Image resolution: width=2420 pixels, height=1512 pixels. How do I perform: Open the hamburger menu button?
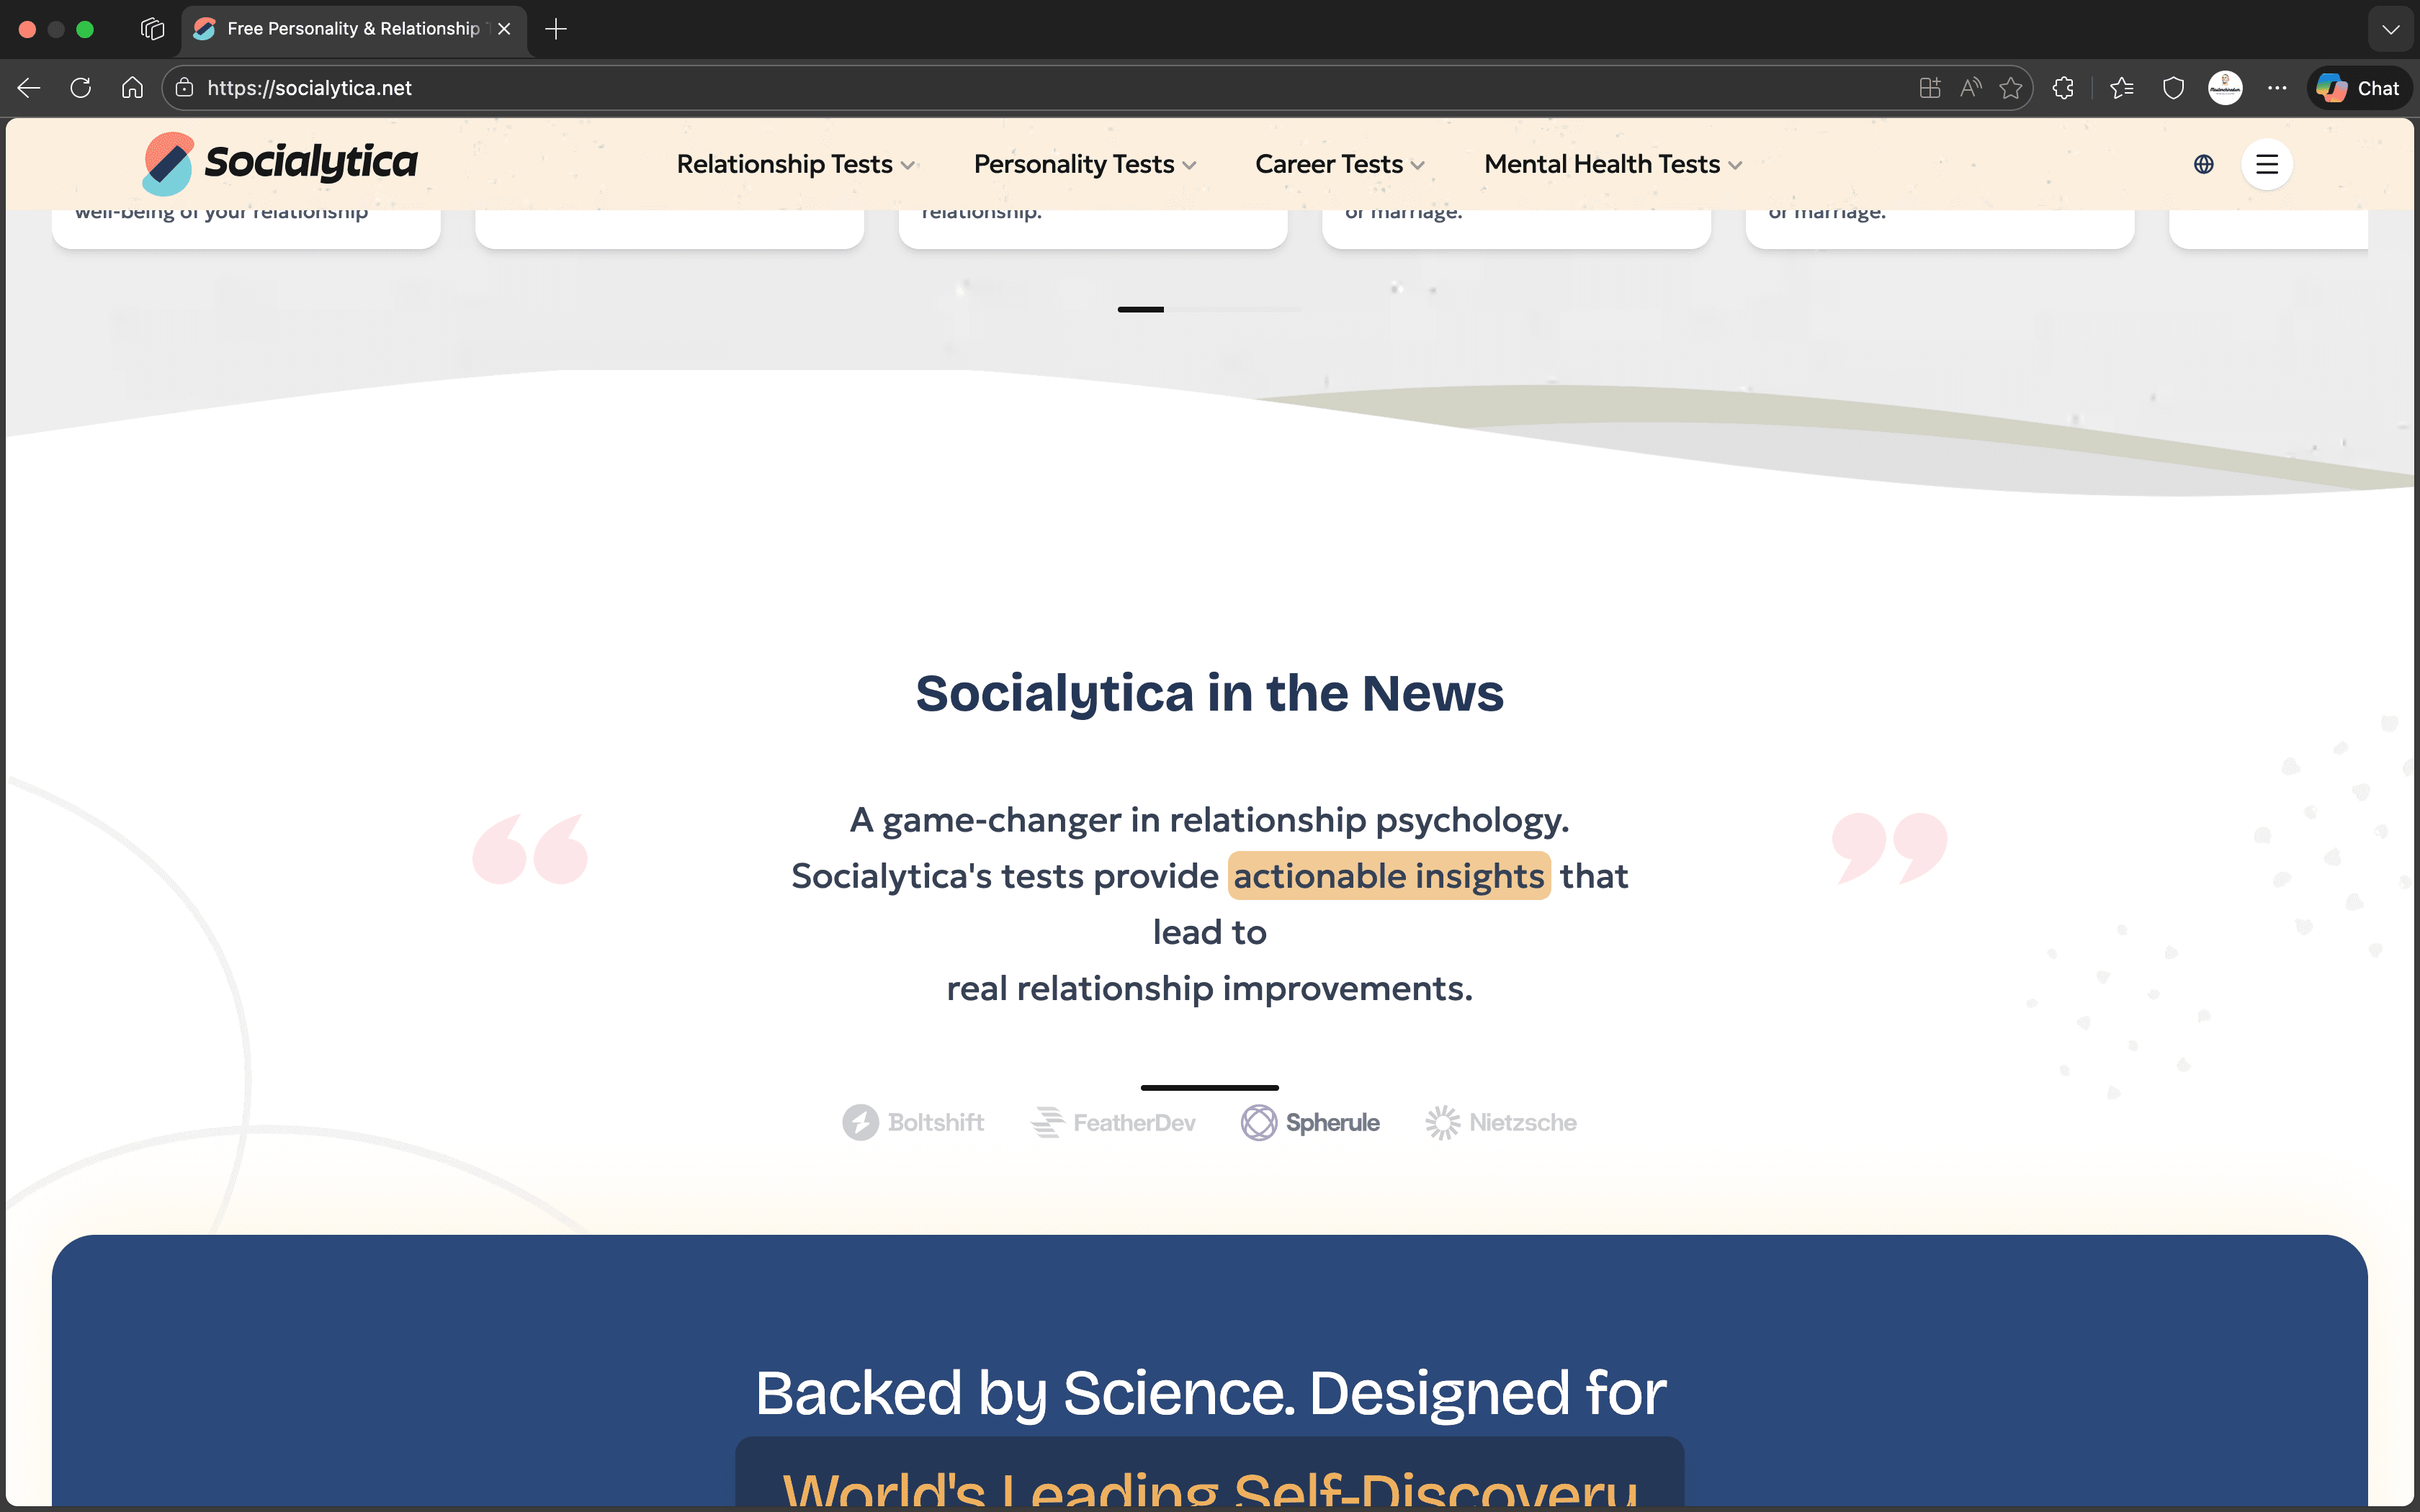[2266, 164]
